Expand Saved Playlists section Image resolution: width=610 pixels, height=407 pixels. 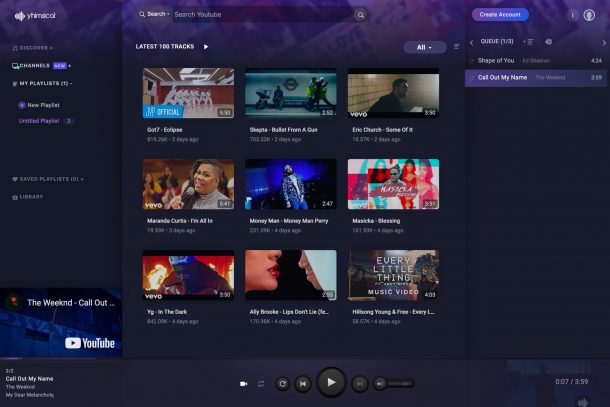pos(48,179)
